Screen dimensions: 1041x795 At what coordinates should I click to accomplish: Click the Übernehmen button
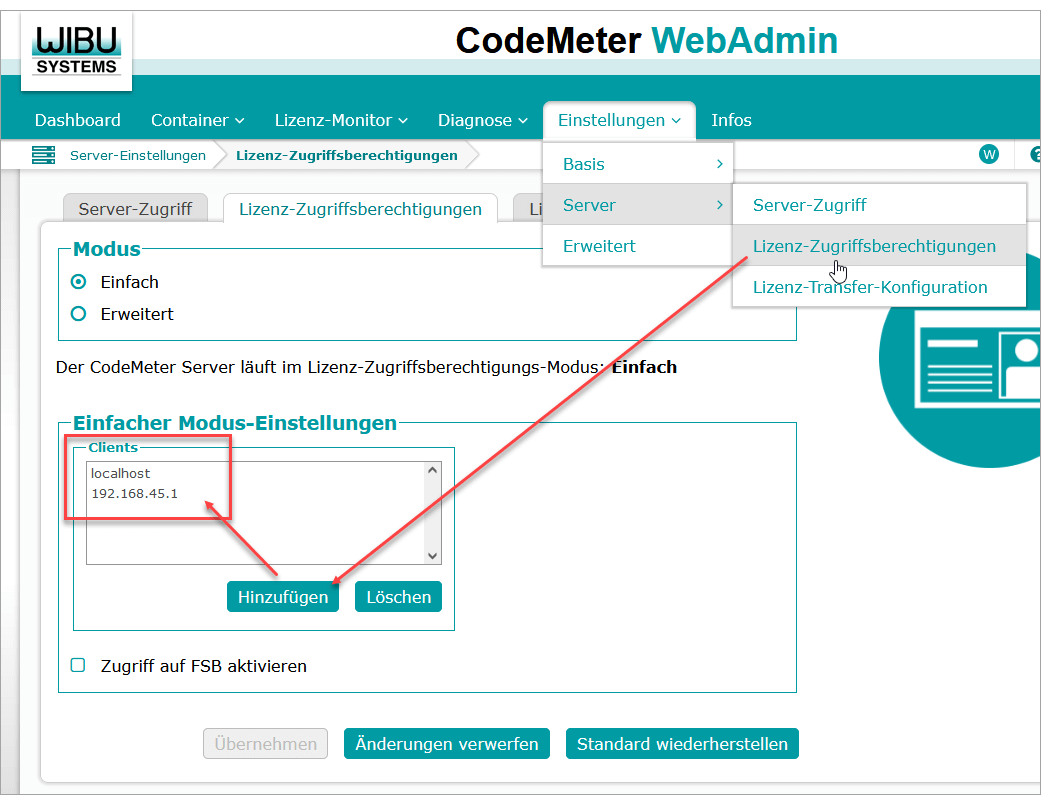266,744
